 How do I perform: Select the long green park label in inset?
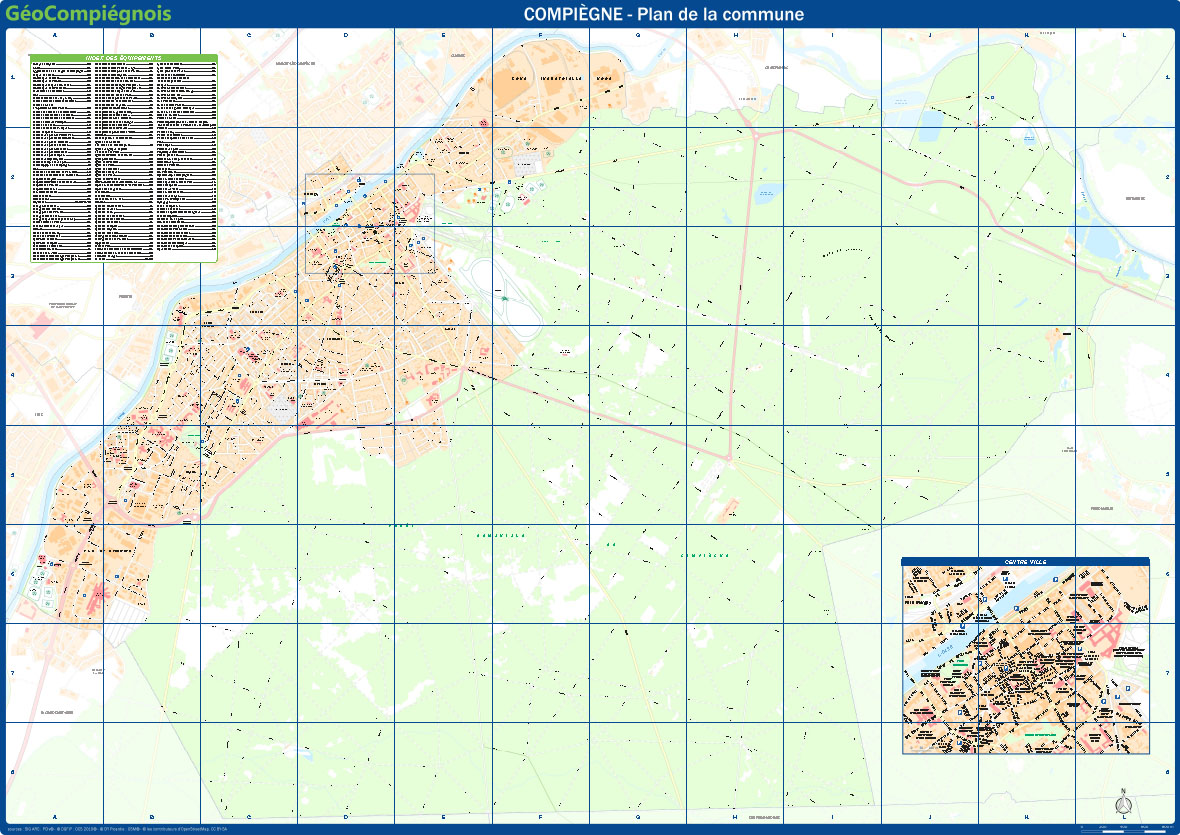(x=1041, y=733)
